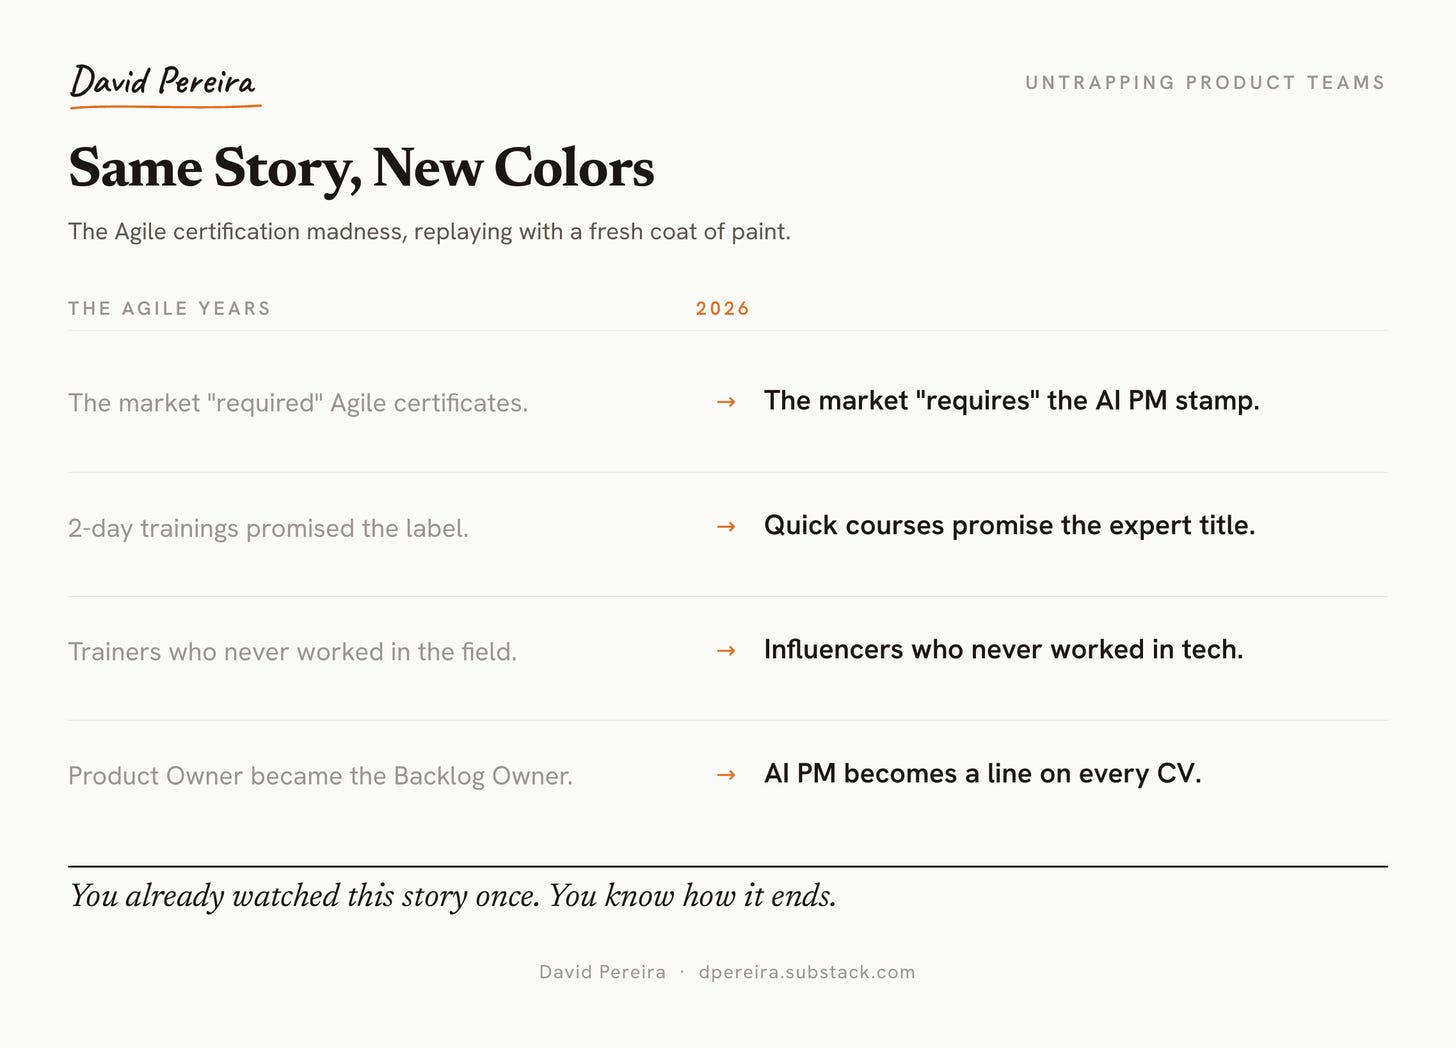Click the italic 'You already watched this story' quote
The width and height of the screenshot is (1456, 1048).
[x=452, y=896]
